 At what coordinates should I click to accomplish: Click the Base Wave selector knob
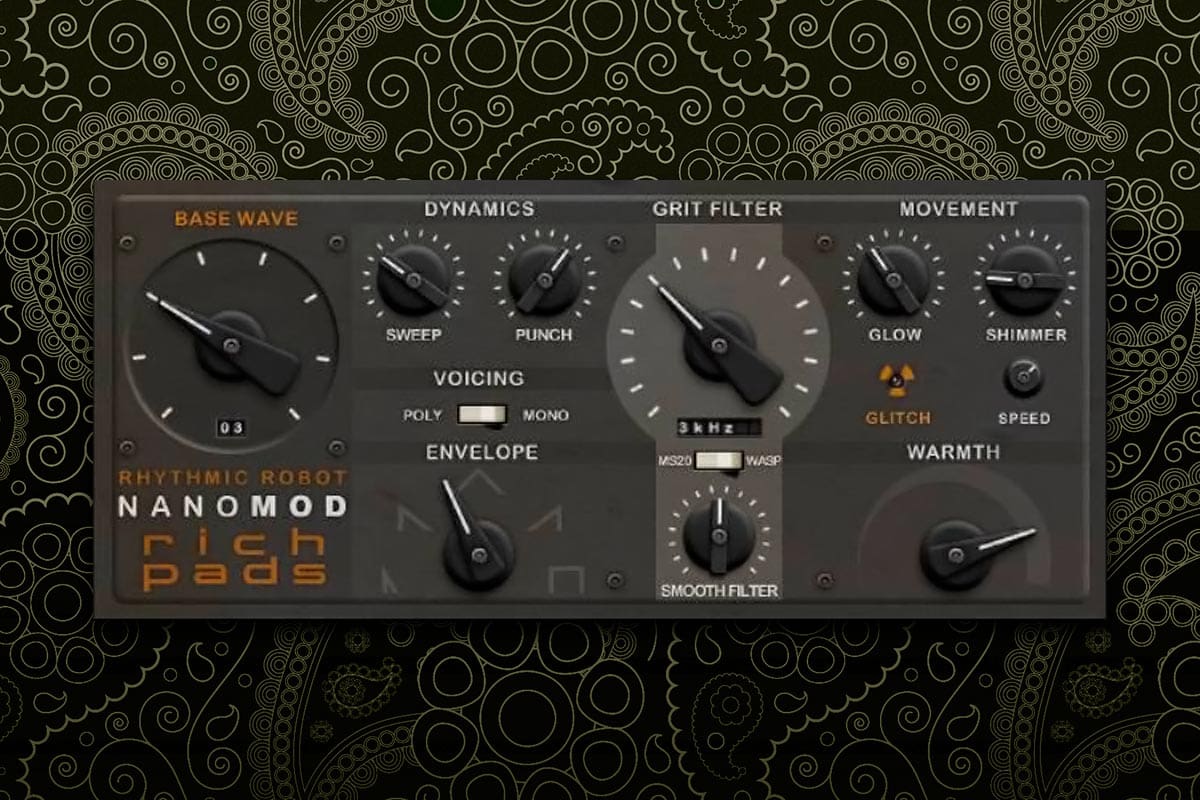coord(232,343)
